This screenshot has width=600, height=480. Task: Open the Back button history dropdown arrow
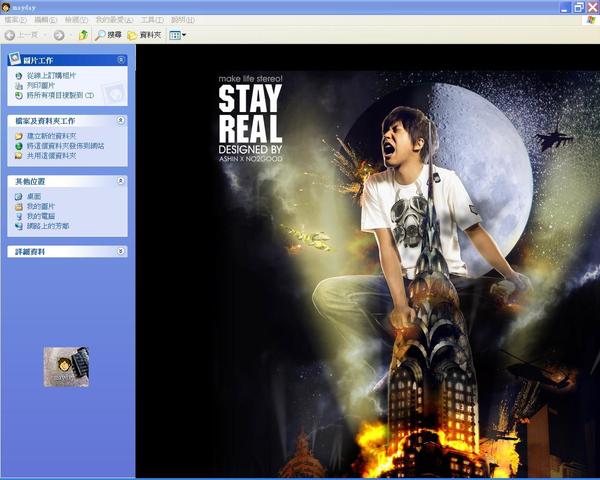[x=45, y=35]
